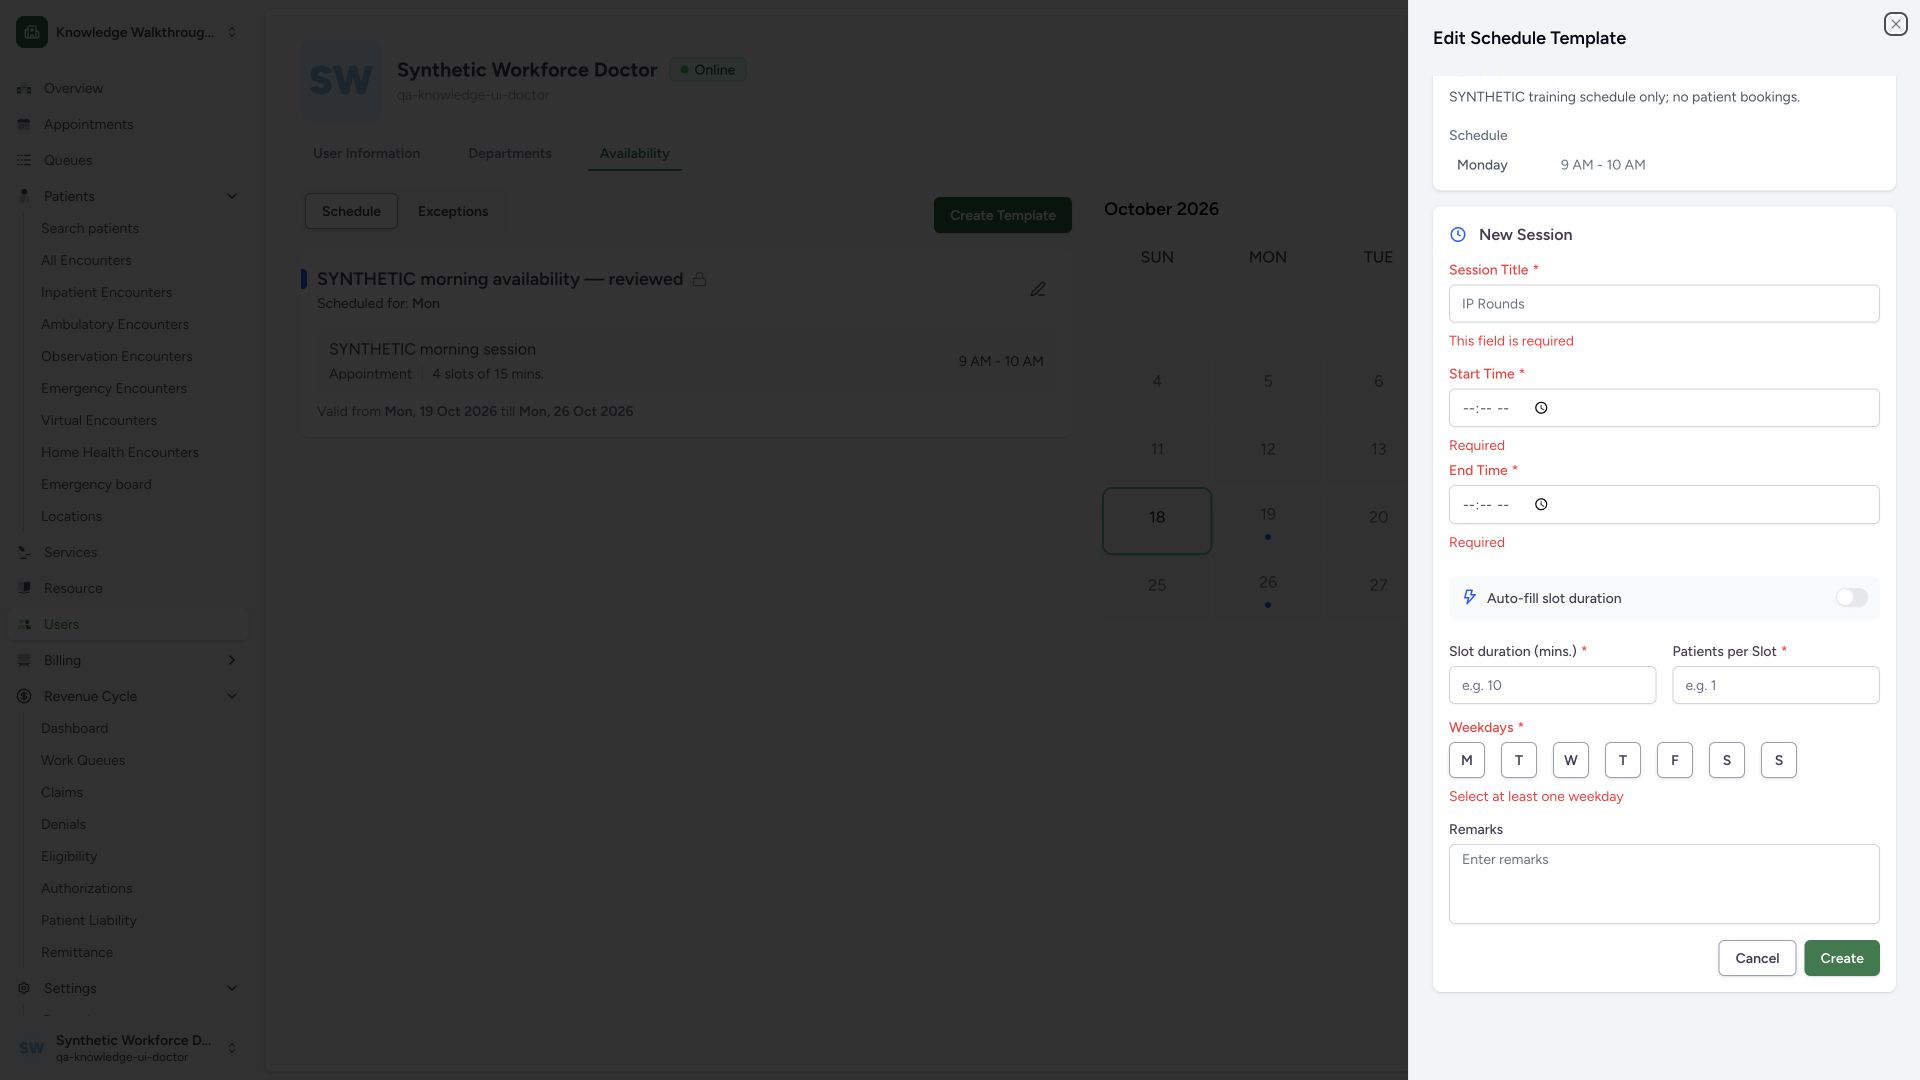Click the Billing sidebar icon
Image resolution: width=1920 pixels, height=1080 pixels.
(x=24, y=660)
